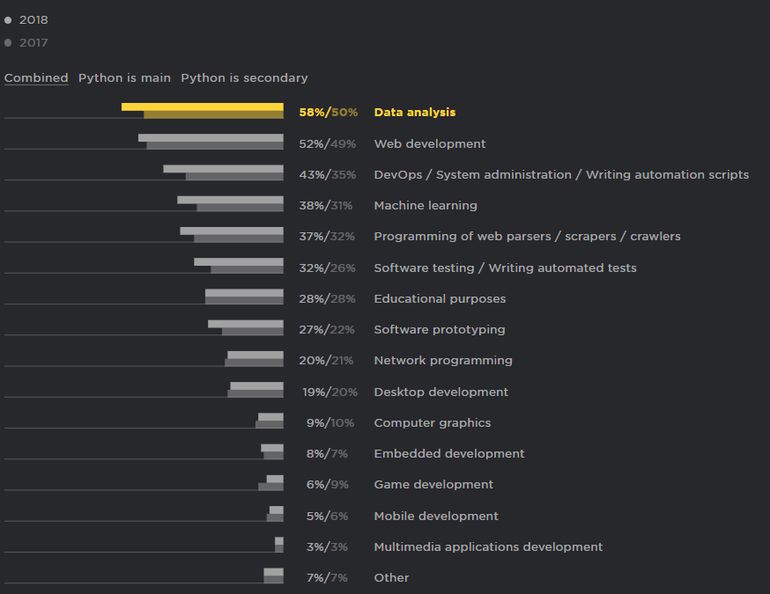This screenshot has width=770, height=594.
Task: Click the Web development bar
Action: tap(211, 140)
